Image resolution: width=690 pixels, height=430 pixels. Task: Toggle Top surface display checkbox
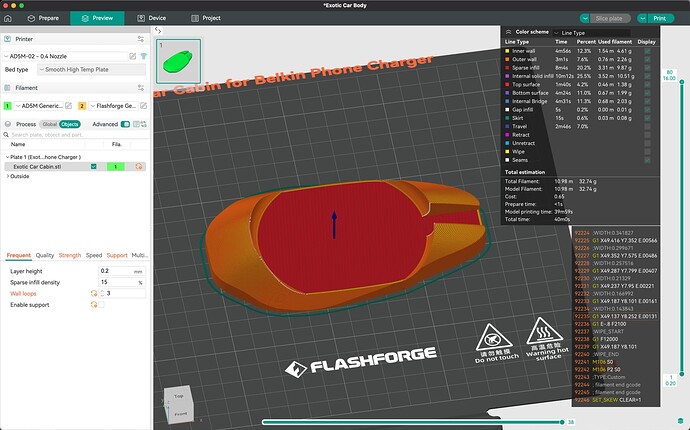[647, 85]
